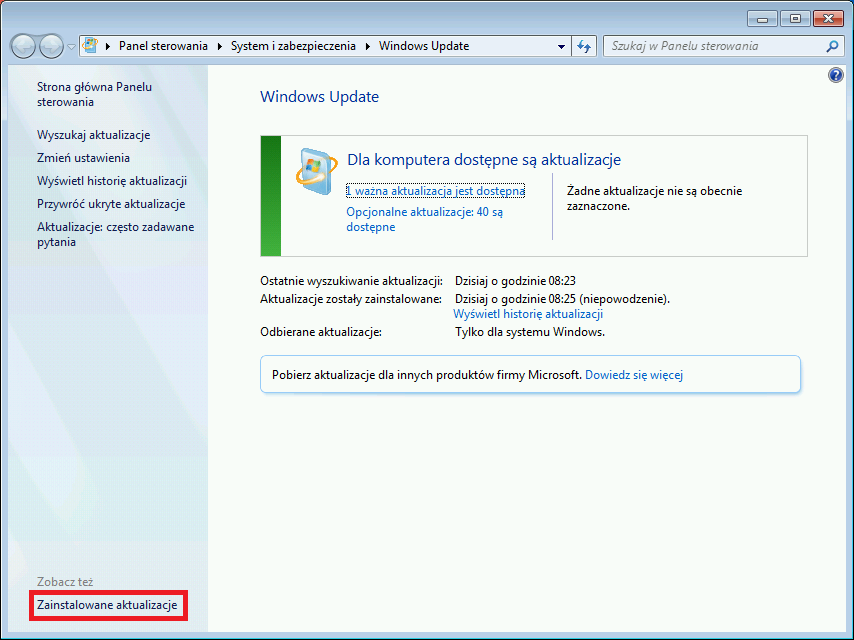Open the address bar history dropdown
Screen dimensions: 854x640
(561, 47)
